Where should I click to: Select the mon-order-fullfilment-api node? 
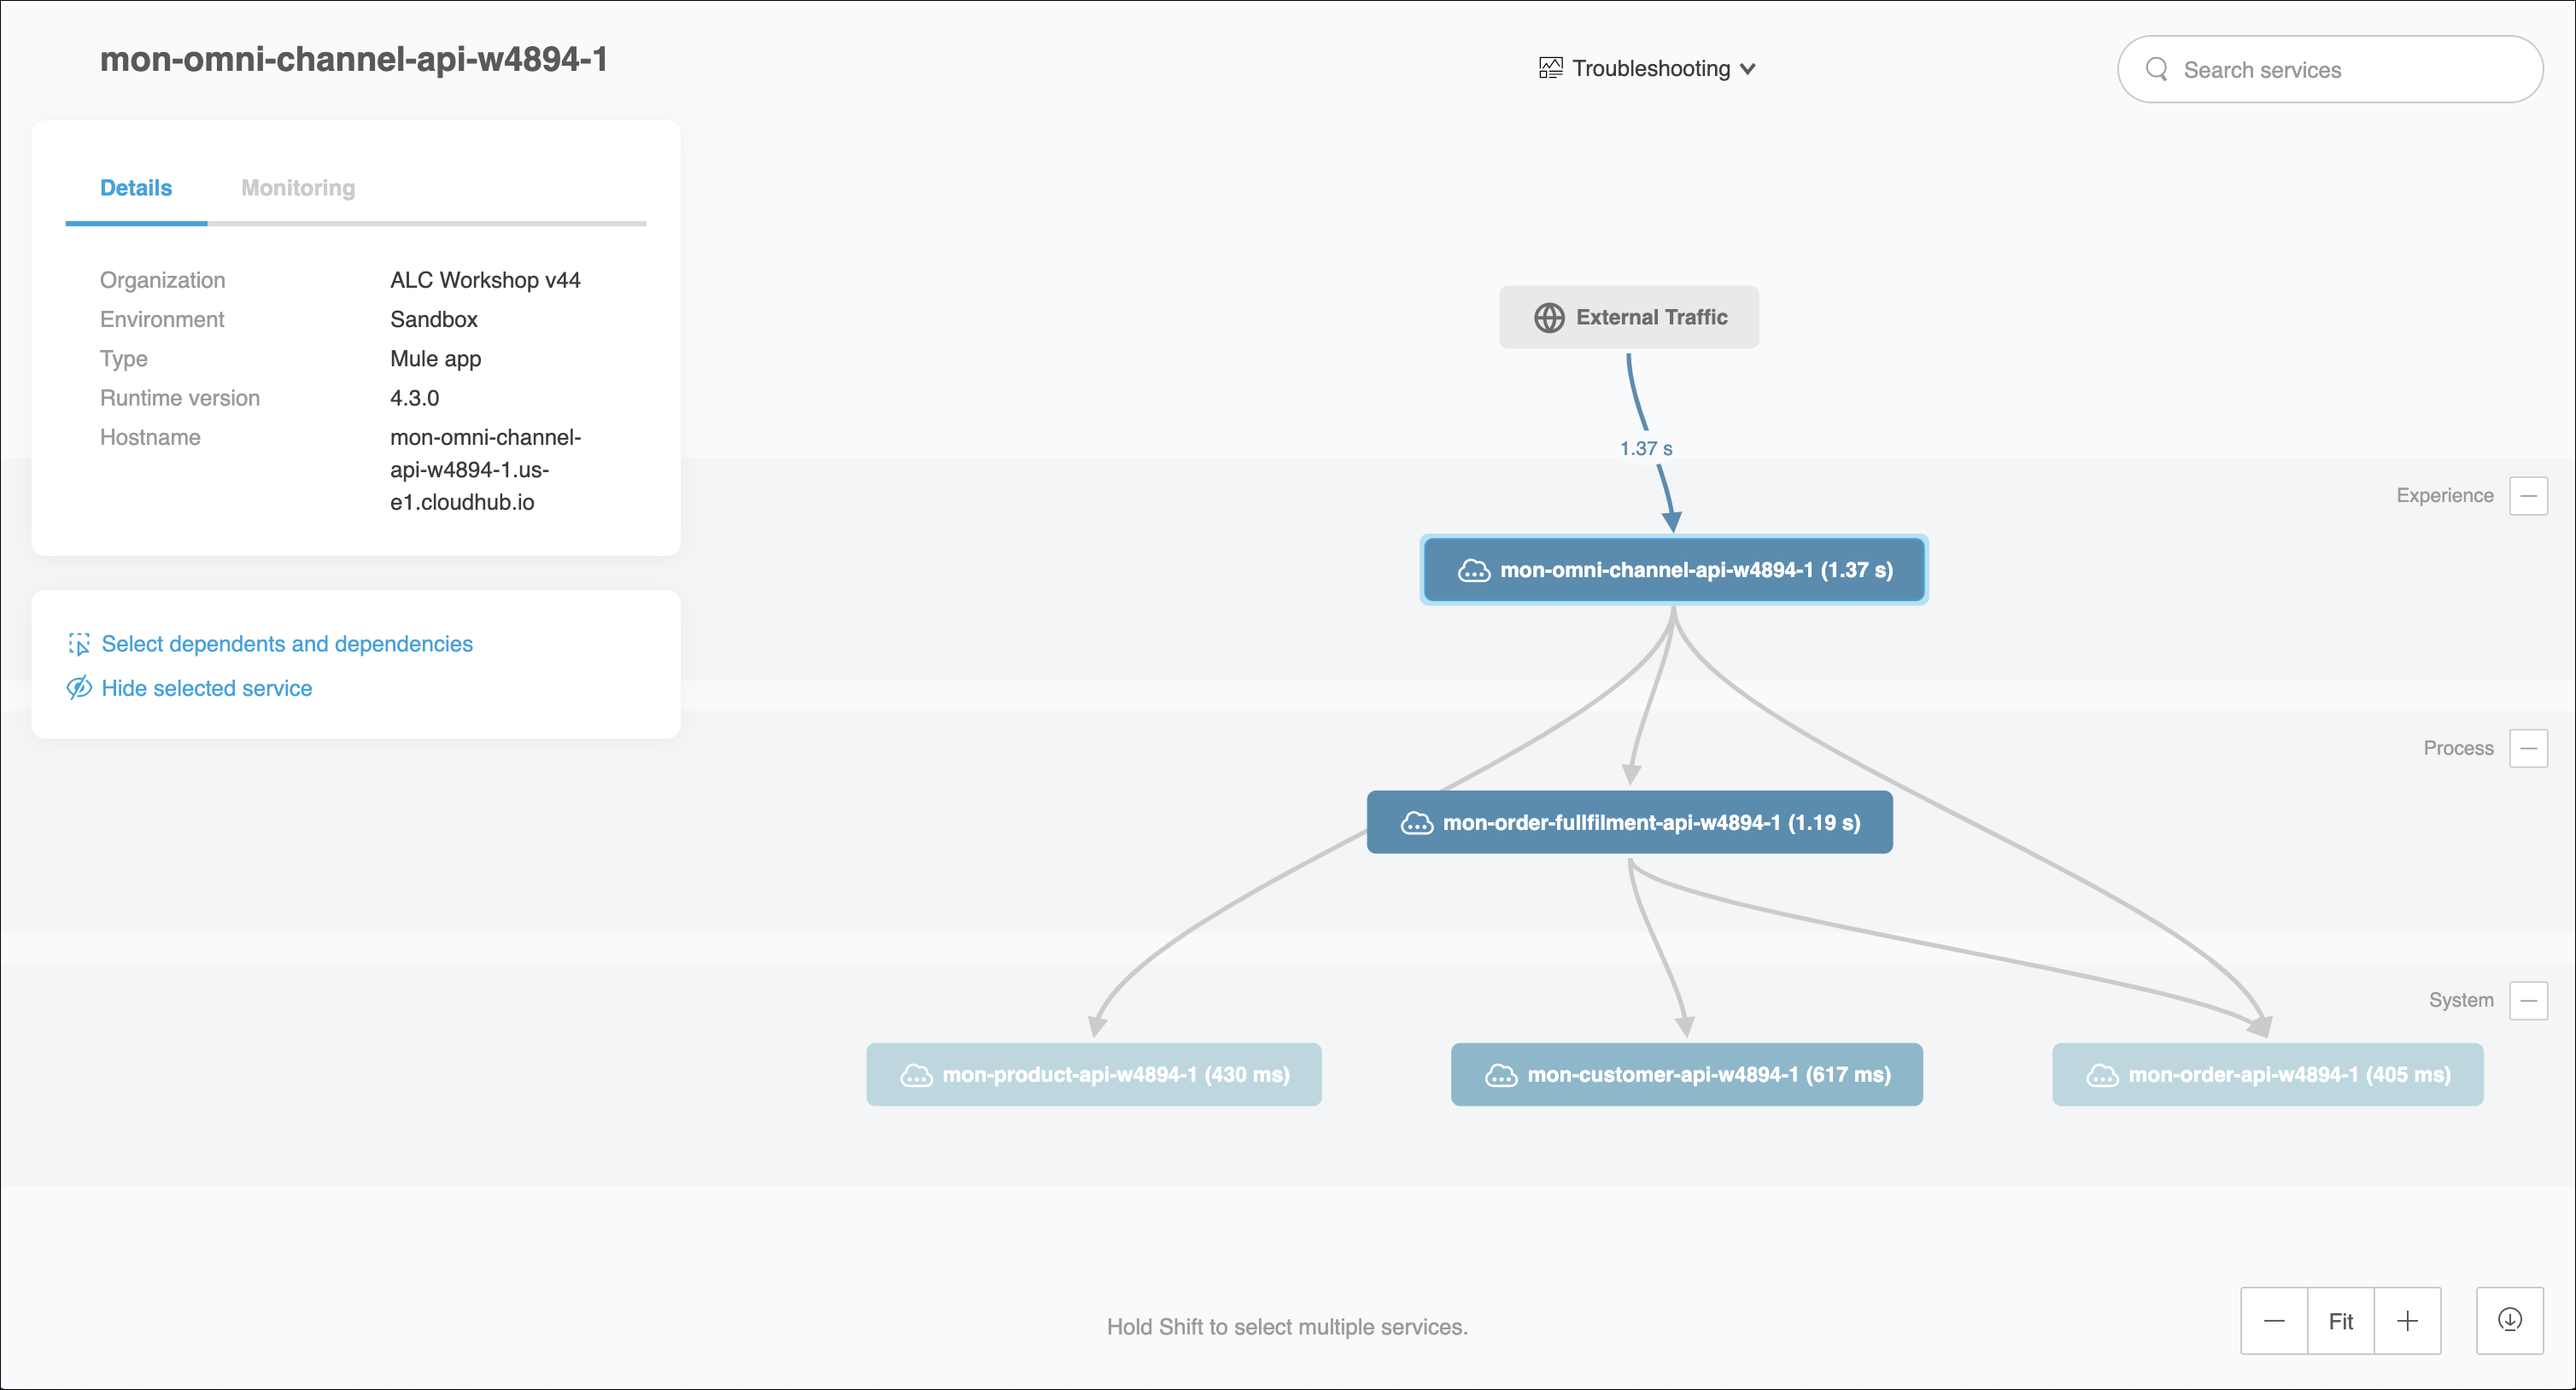pyautogui.click(x=1629, y=822)
